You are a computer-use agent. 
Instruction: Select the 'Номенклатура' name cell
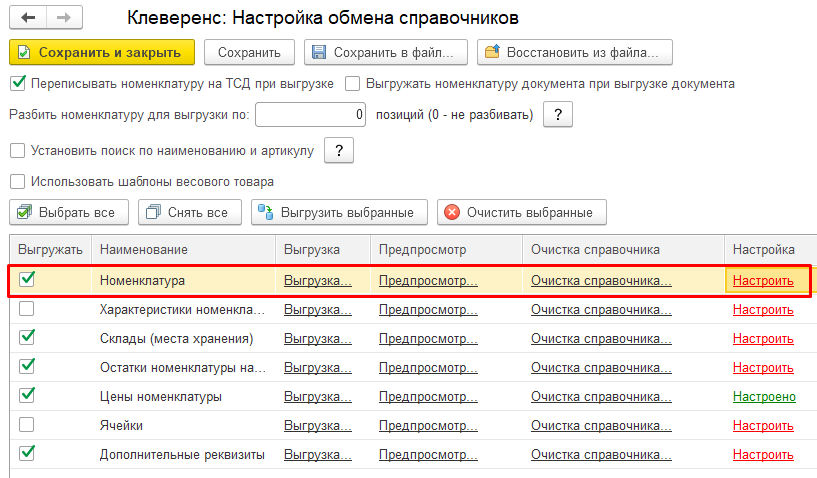(x=183, y=280)
